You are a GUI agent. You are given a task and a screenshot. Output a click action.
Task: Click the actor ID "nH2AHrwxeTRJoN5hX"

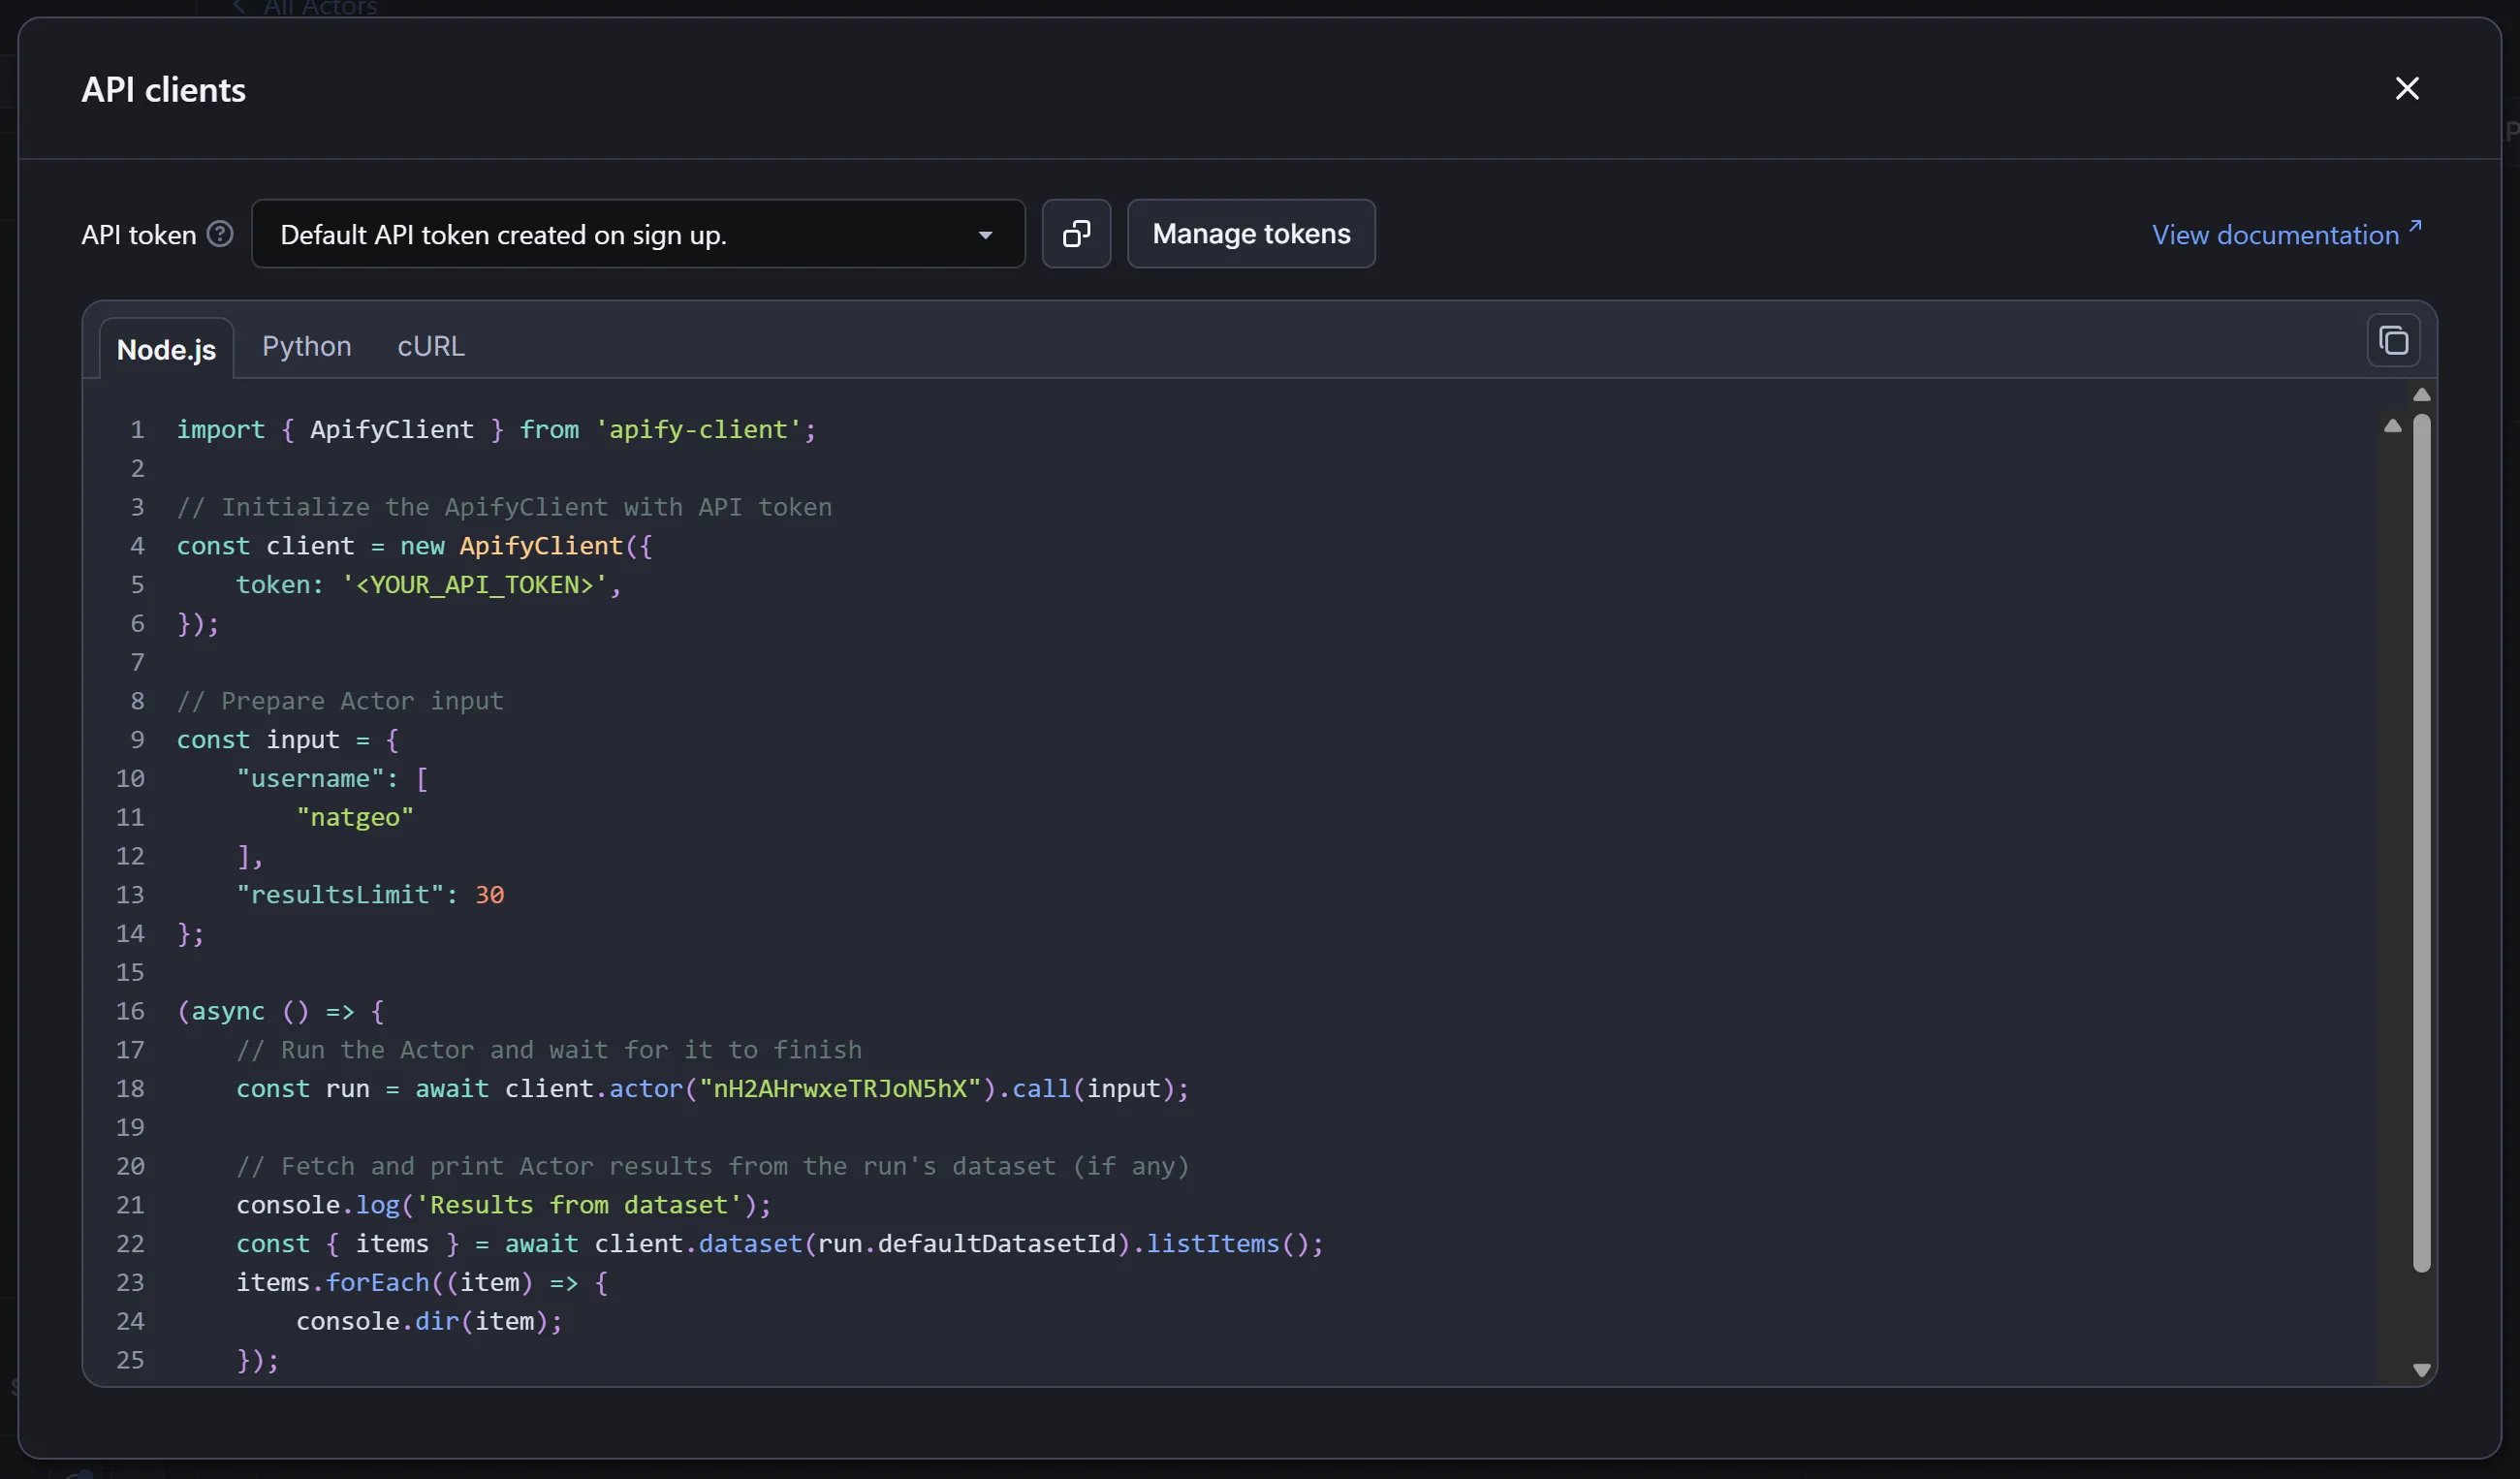click(x=839, y=1089)
